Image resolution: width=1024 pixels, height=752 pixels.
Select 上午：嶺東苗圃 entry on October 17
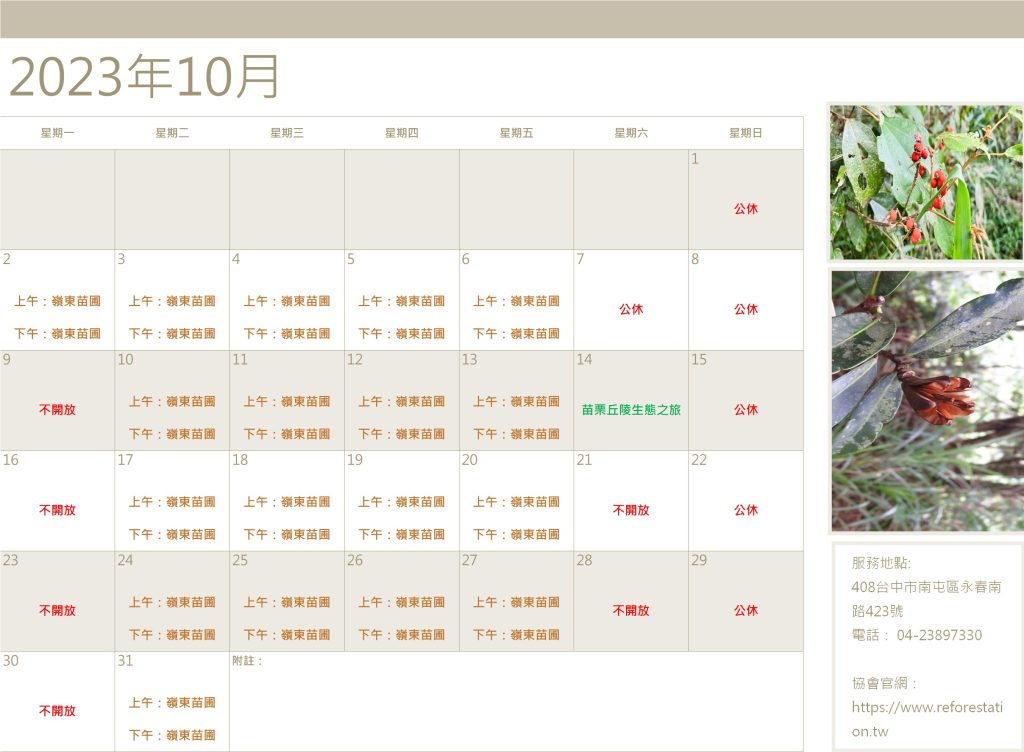click(x=172, y=502)
